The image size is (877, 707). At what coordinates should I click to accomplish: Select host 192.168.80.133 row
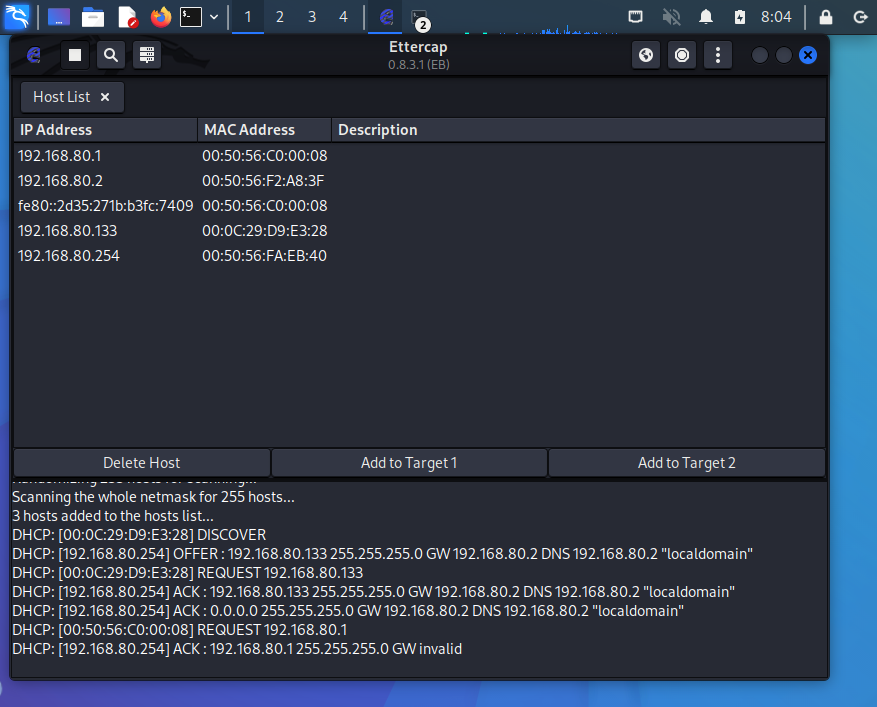coord(419,230)
